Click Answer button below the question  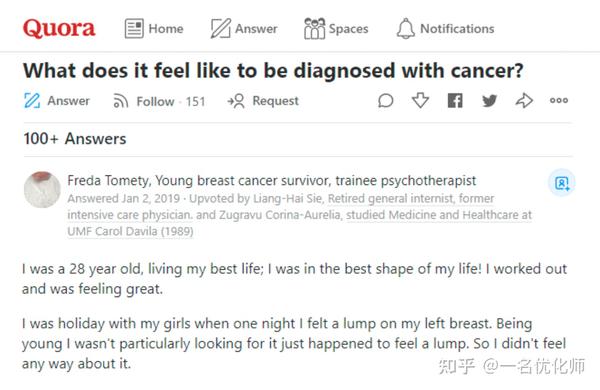(x=56, y=101)
